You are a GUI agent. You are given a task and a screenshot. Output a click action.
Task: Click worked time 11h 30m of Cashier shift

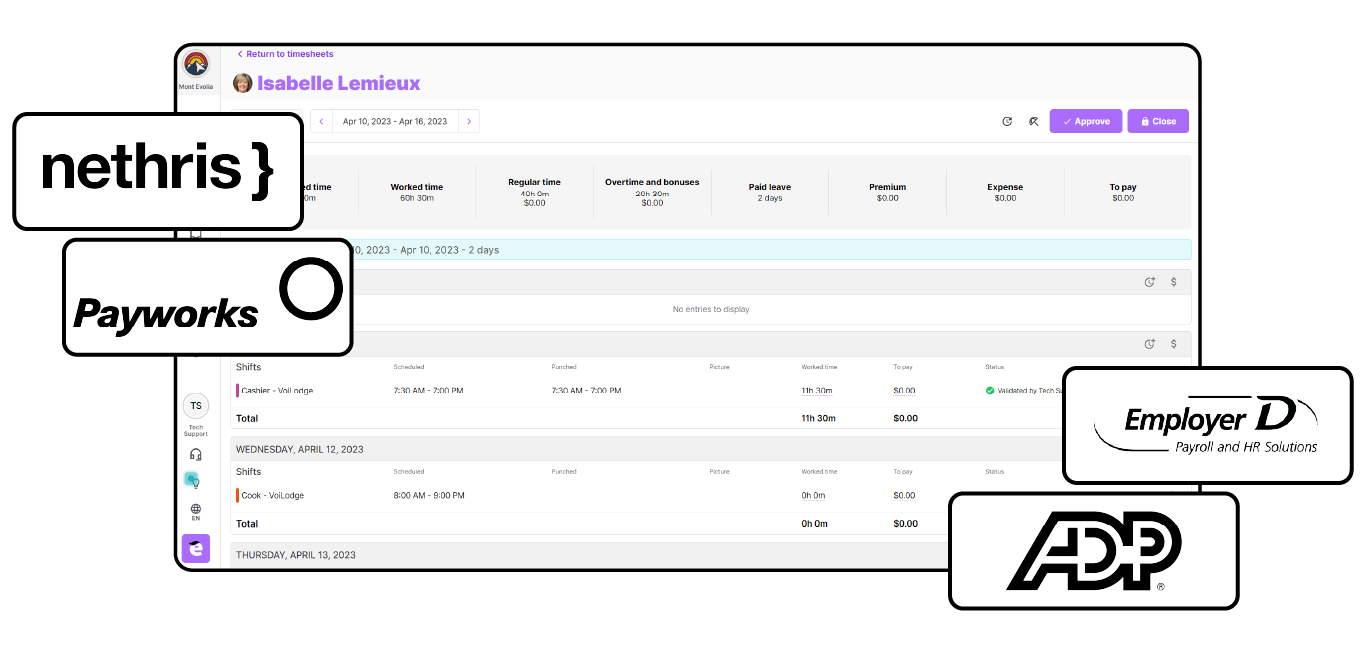pyautogui.click(x=817, y=391)
